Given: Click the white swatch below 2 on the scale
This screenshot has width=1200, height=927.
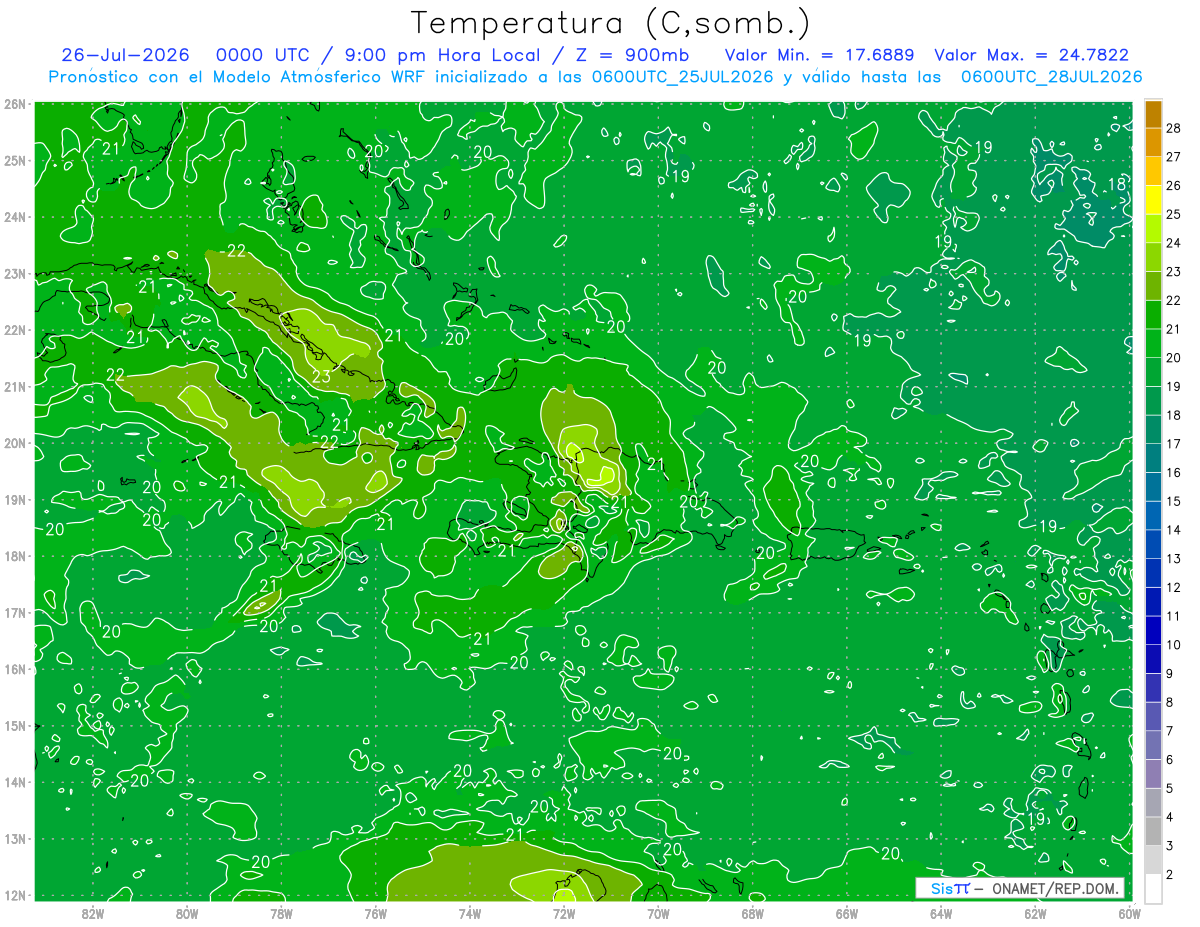Looking at the screenshot, I should point(1153,889).
